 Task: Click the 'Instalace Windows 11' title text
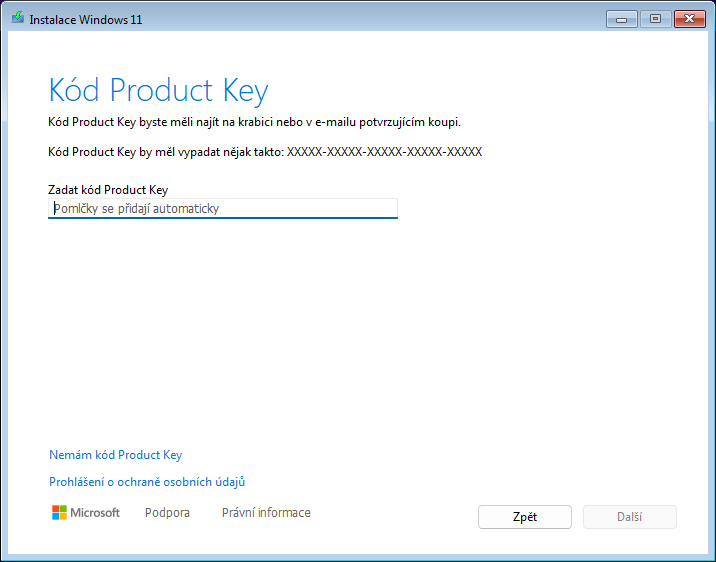point(86,20)
